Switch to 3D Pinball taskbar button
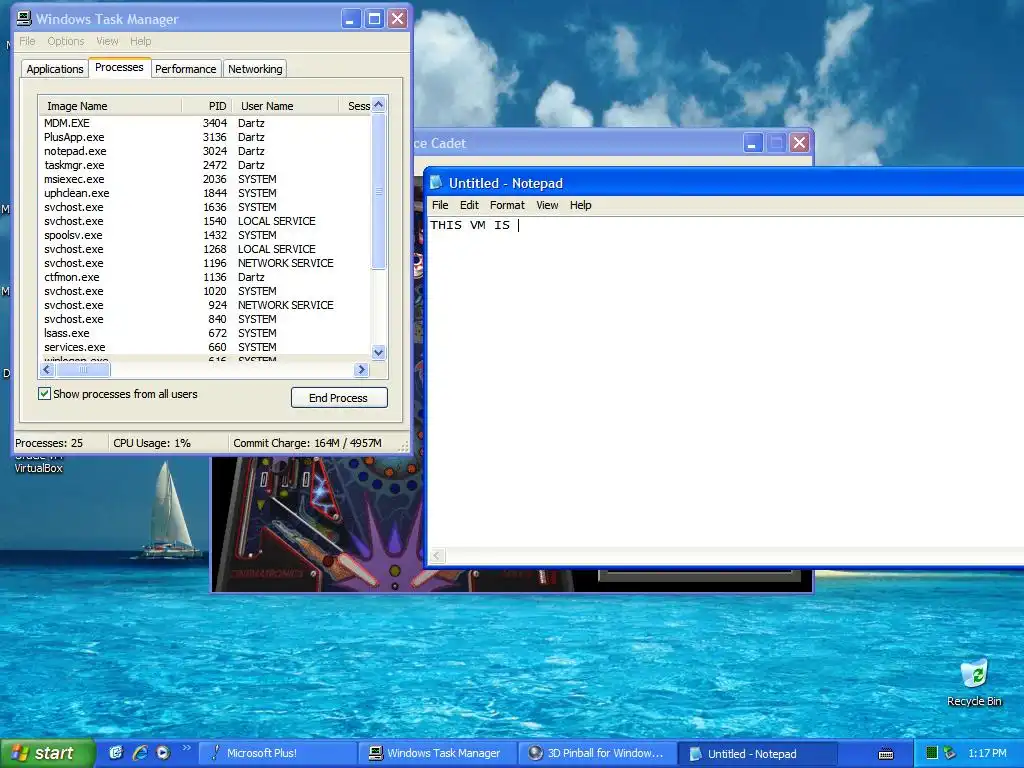The width and height of the screenshot is (1024, 768). [x=597, y=754]
